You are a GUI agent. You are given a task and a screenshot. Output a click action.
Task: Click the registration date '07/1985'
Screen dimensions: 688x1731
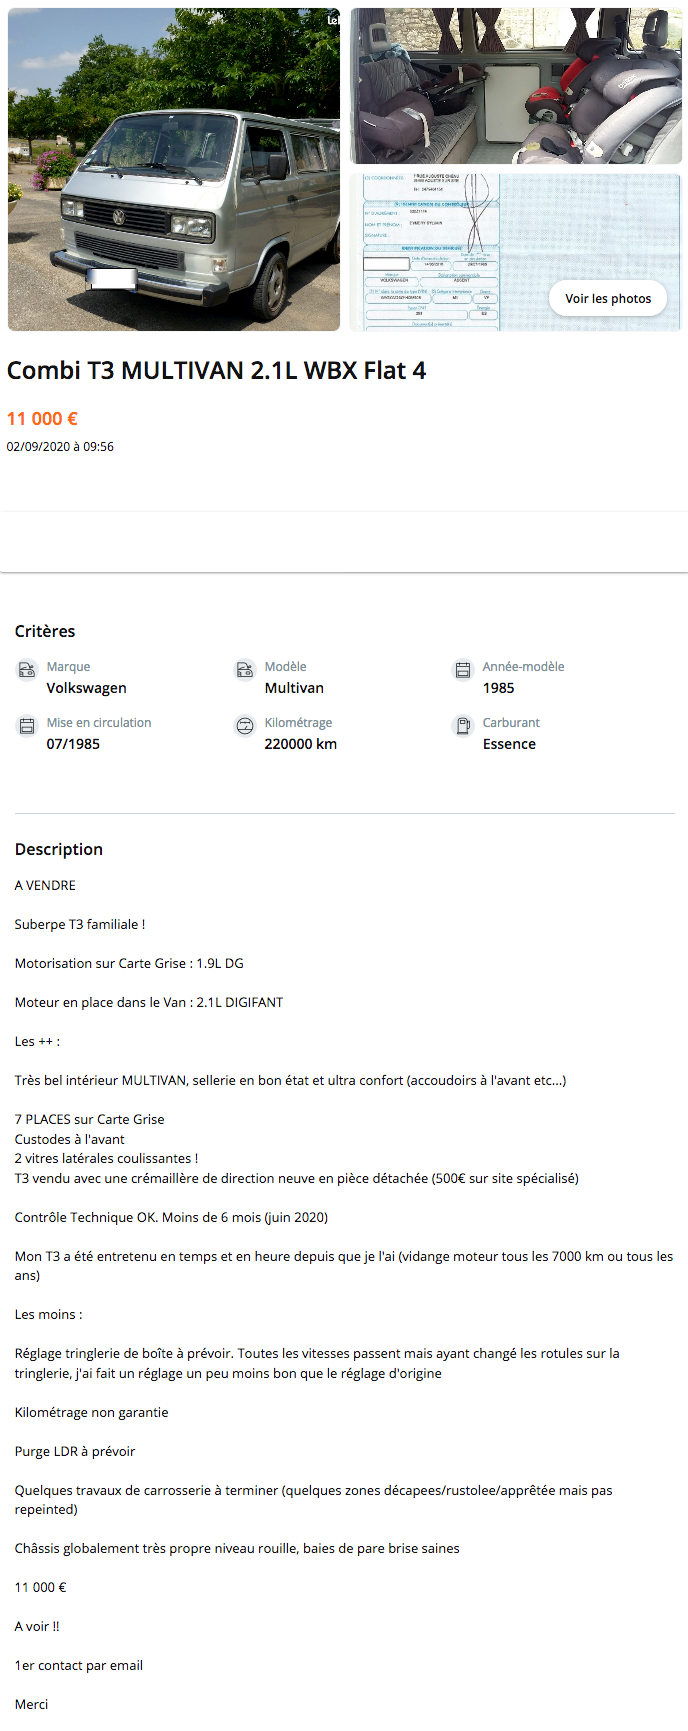pyautogui.click(x=73, y=744)
